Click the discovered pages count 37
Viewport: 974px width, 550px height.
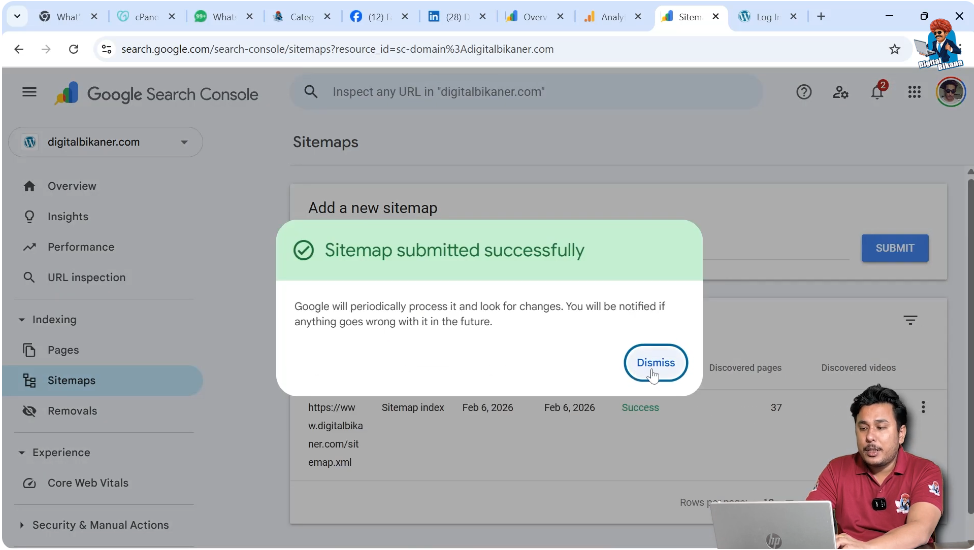(x=776, y=408)
